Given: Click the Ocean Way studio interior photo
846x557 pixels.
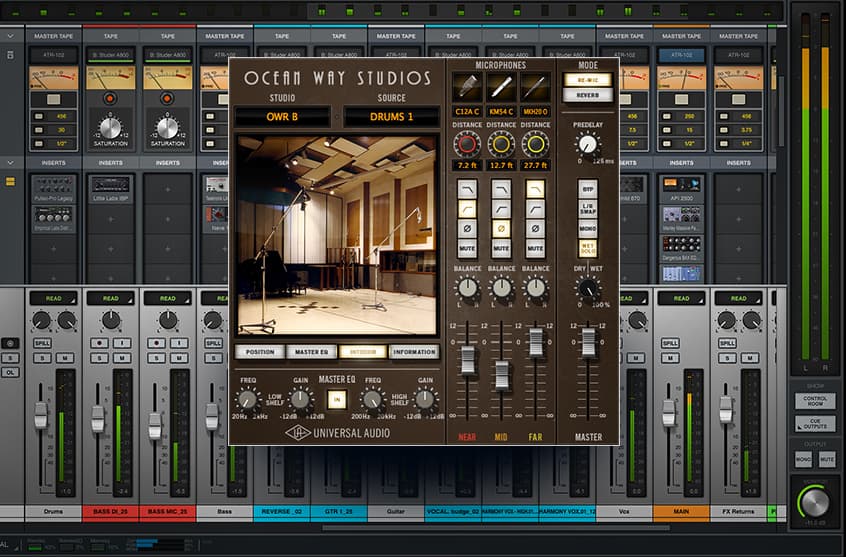Looking at the screenshot, I should 337,235.
